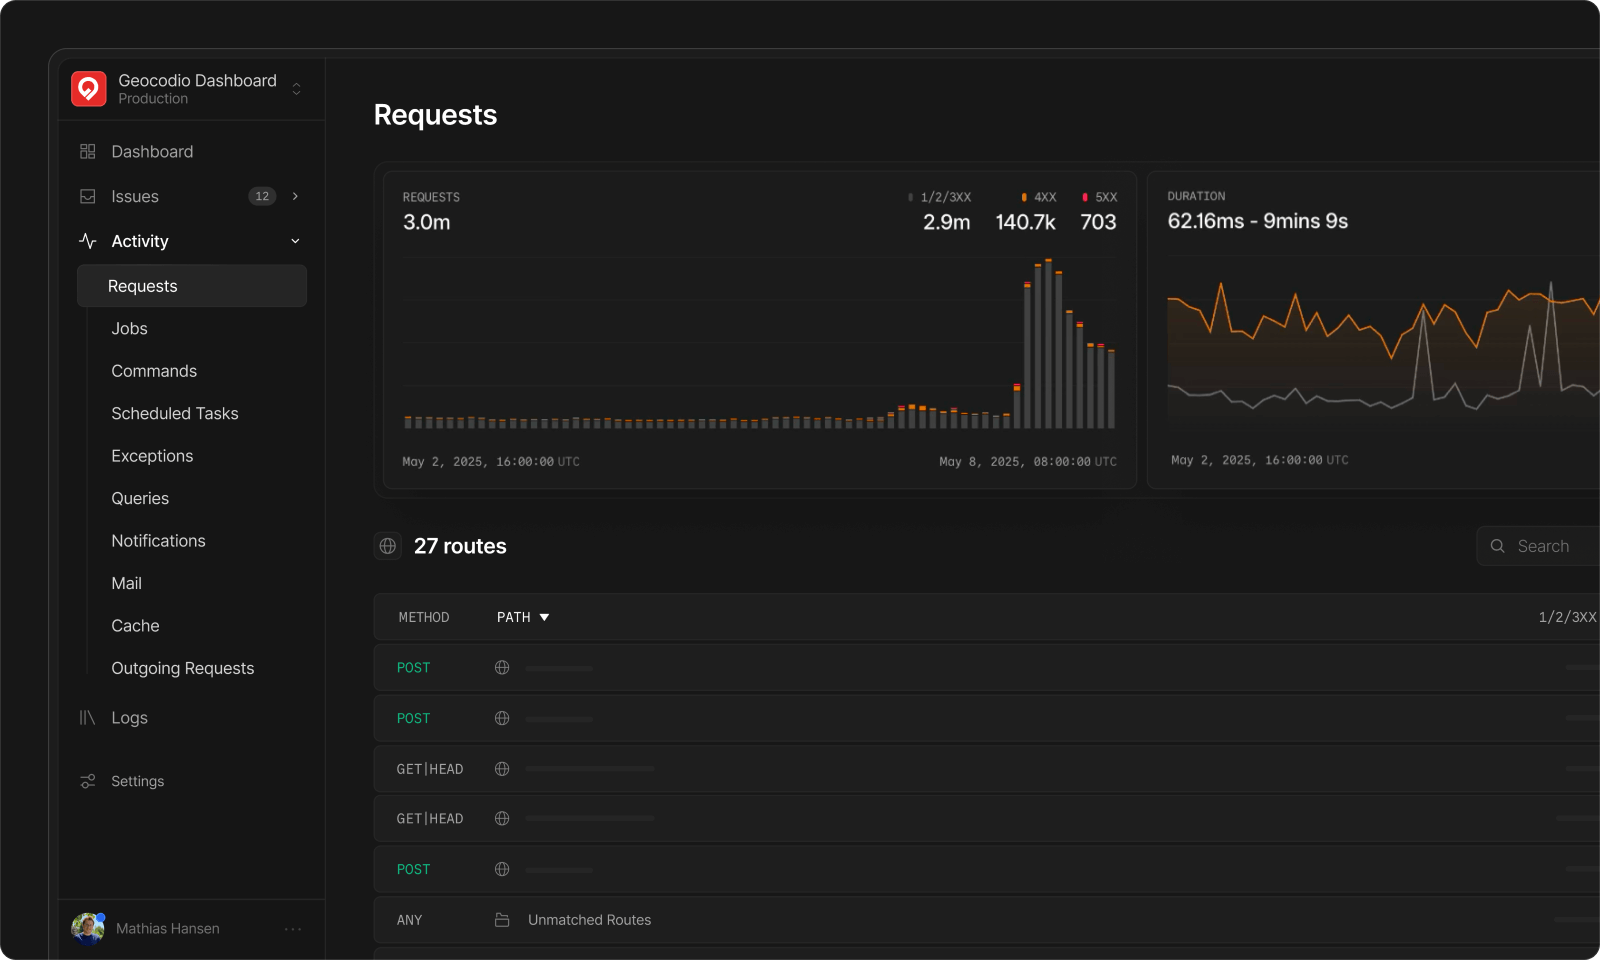Viewport: 1600px width, 960px height.
Task: Click the globe icon beside 27 routes
Action: point(388,546)
